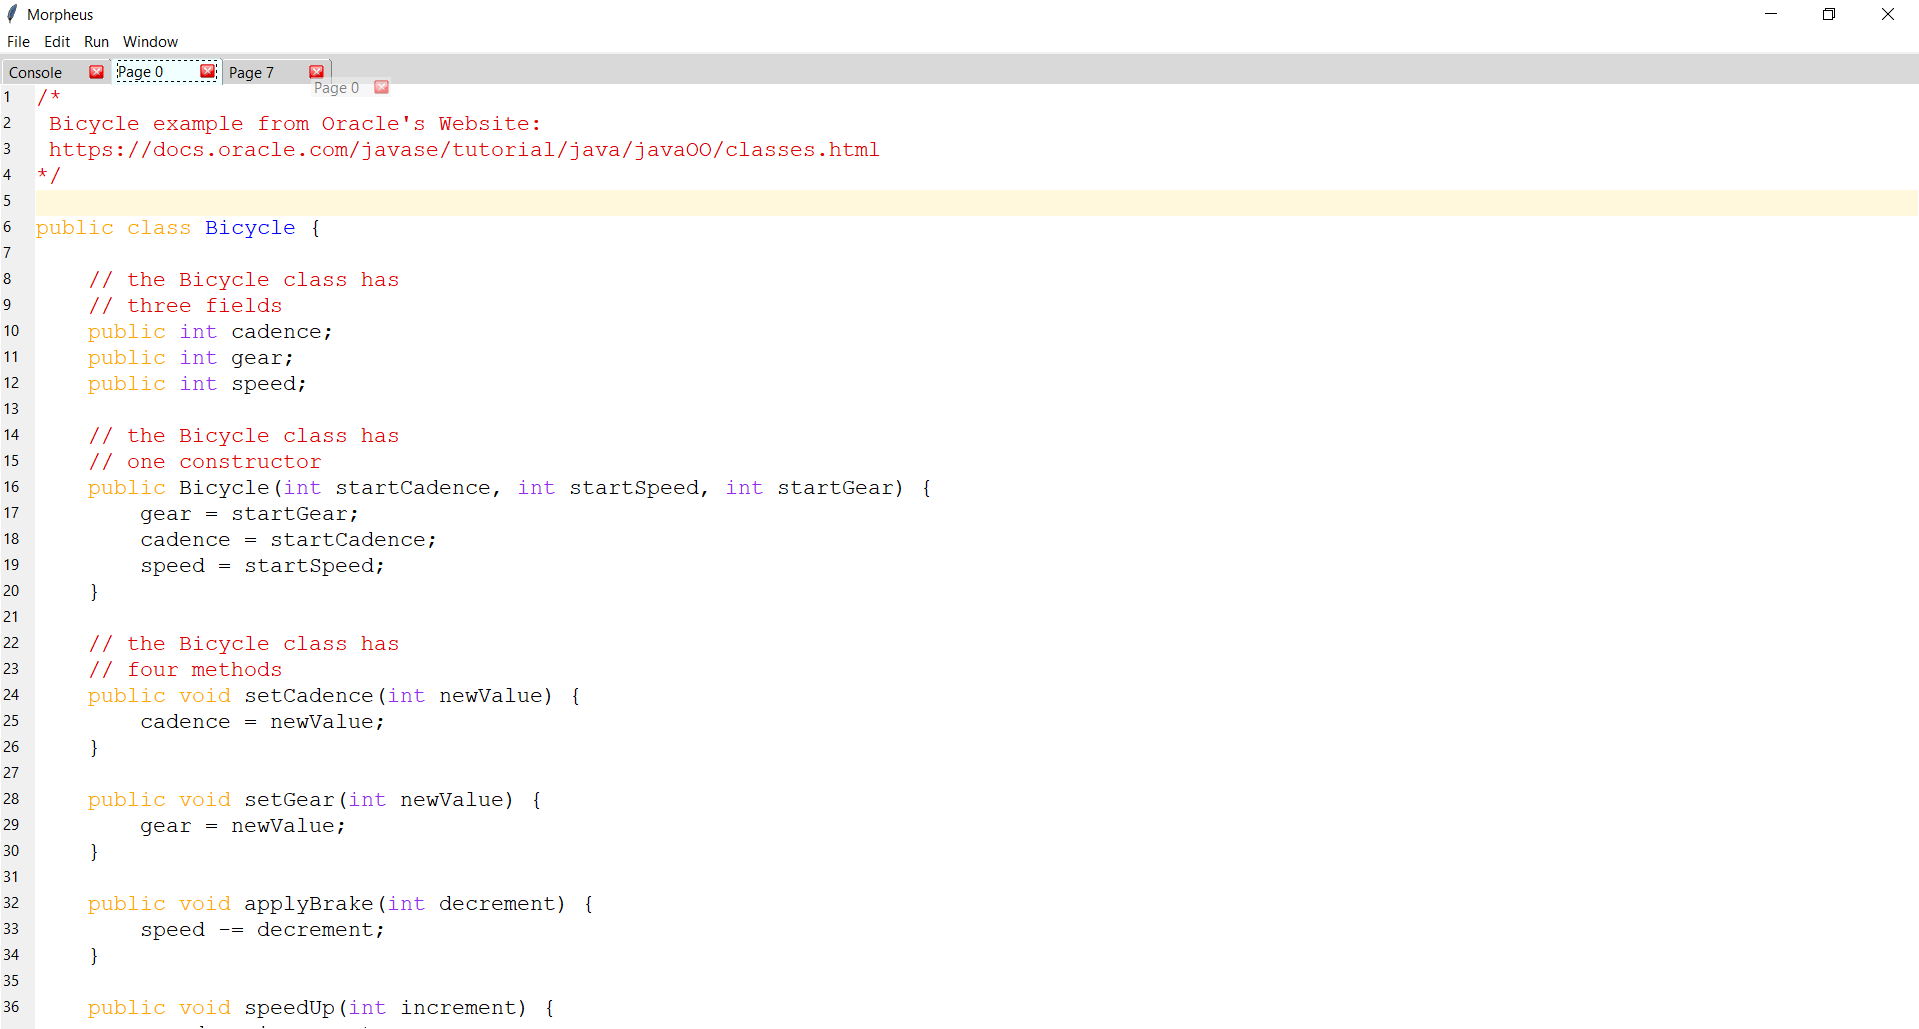Click the applyBrake method name
The width and height of the screenshot is (1919, 1029).
(x=309, y=904)
